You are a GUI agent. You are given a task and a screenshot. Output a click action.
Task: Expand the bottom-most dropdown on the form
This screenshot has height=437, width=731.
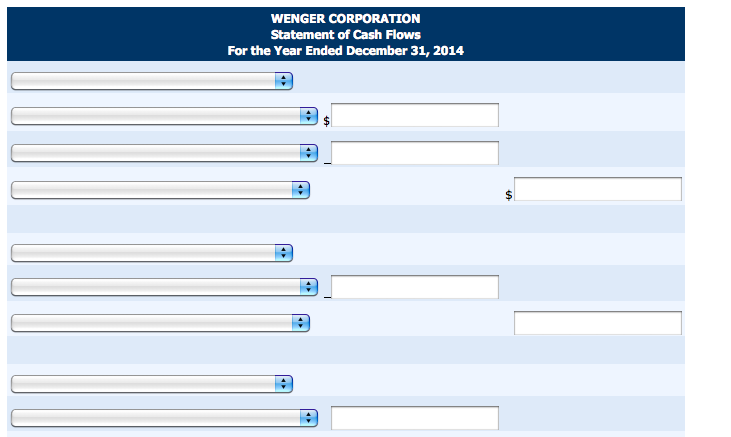point(164,418)
